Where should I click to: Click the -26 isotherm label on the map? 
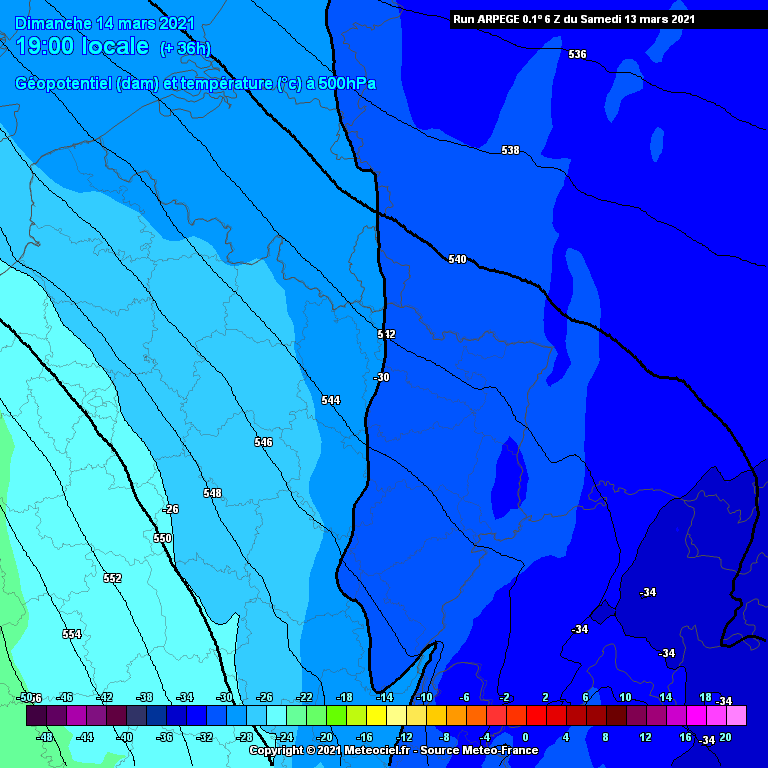tap(170, 509)
